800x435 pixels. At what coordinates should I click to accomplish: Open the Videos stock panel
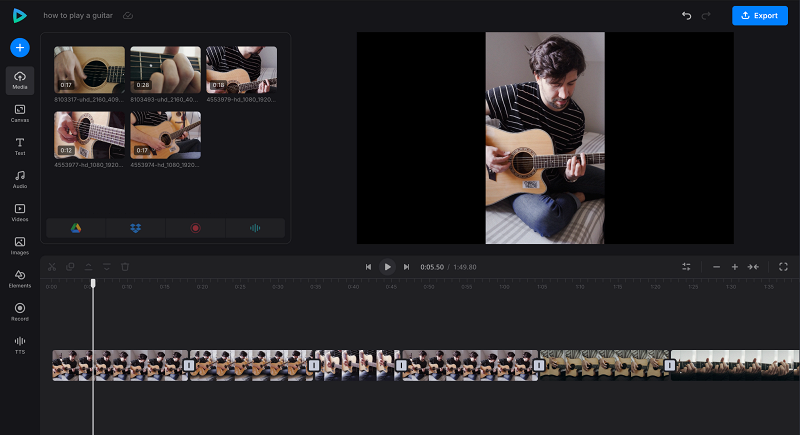20,213
